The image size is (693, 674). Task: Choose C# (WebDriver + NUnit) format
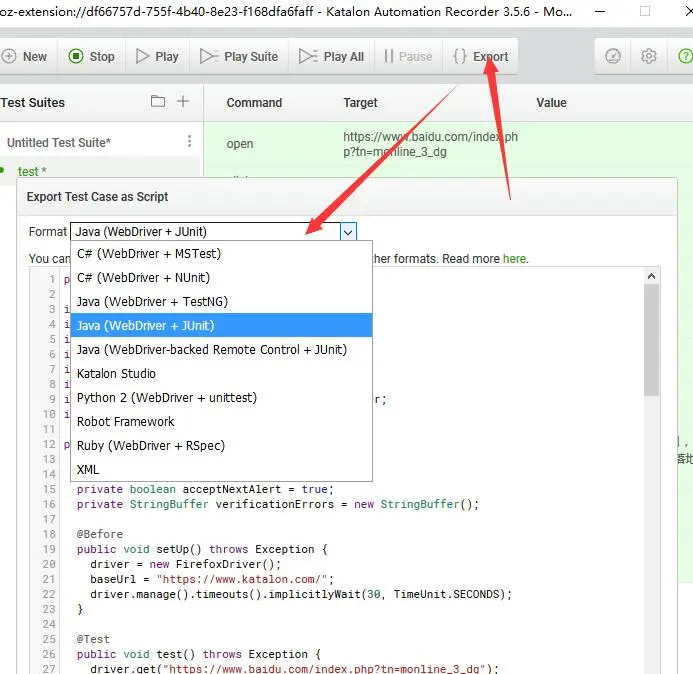pos(221,278)
